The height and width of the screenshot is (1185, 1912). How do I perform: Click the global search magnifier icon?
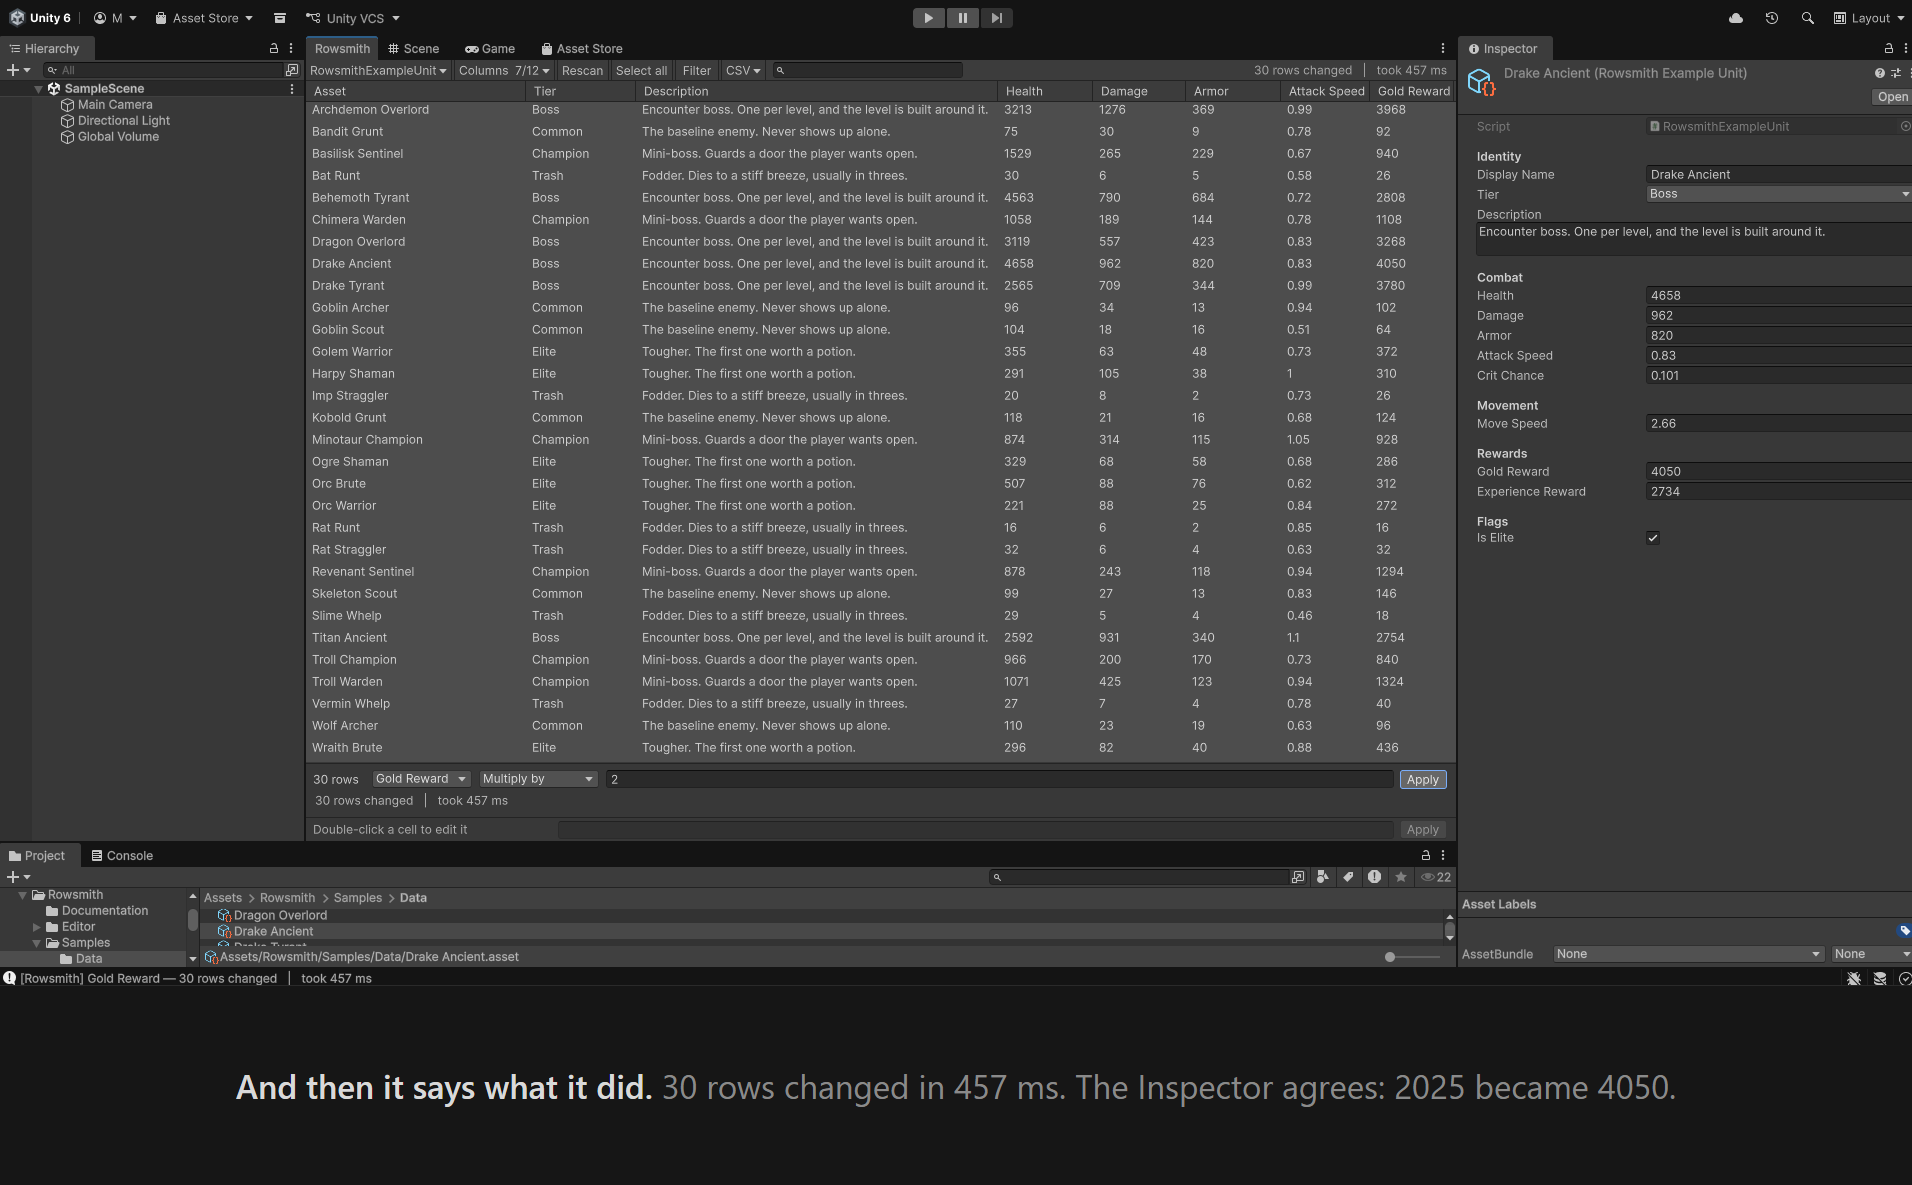tap(1807, 18)
